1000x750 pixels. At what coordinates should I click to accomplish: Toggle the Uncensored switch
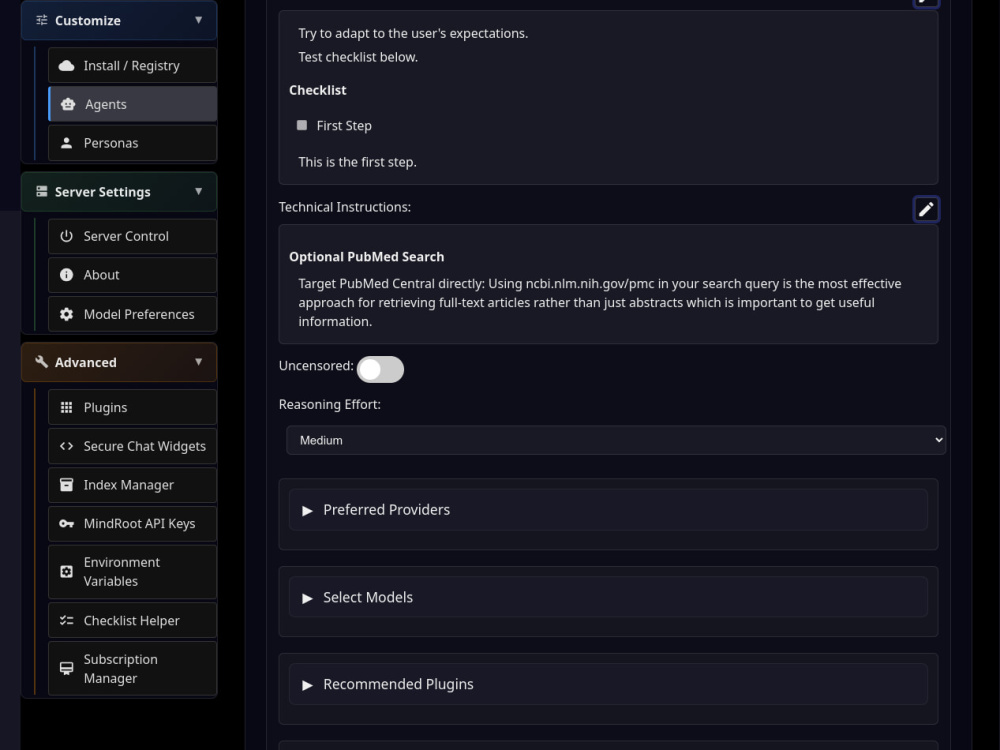[380, 369]
